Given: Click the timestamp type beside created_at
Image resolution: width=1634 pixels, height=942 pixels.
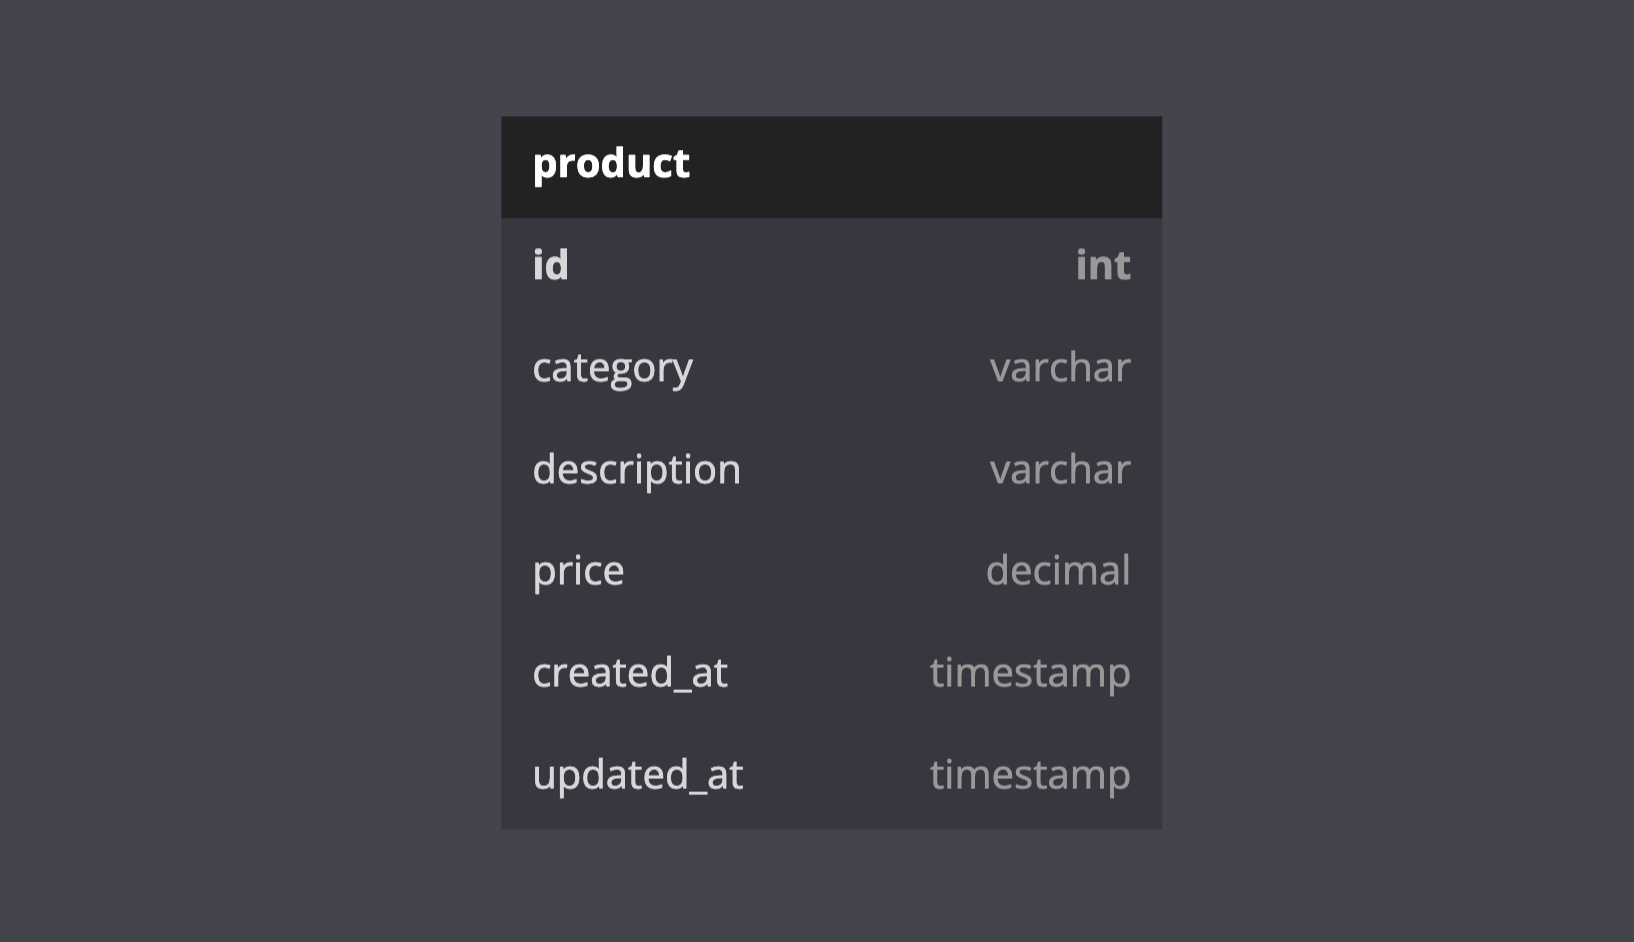Looking at the screenshot, I should 1030,673.
